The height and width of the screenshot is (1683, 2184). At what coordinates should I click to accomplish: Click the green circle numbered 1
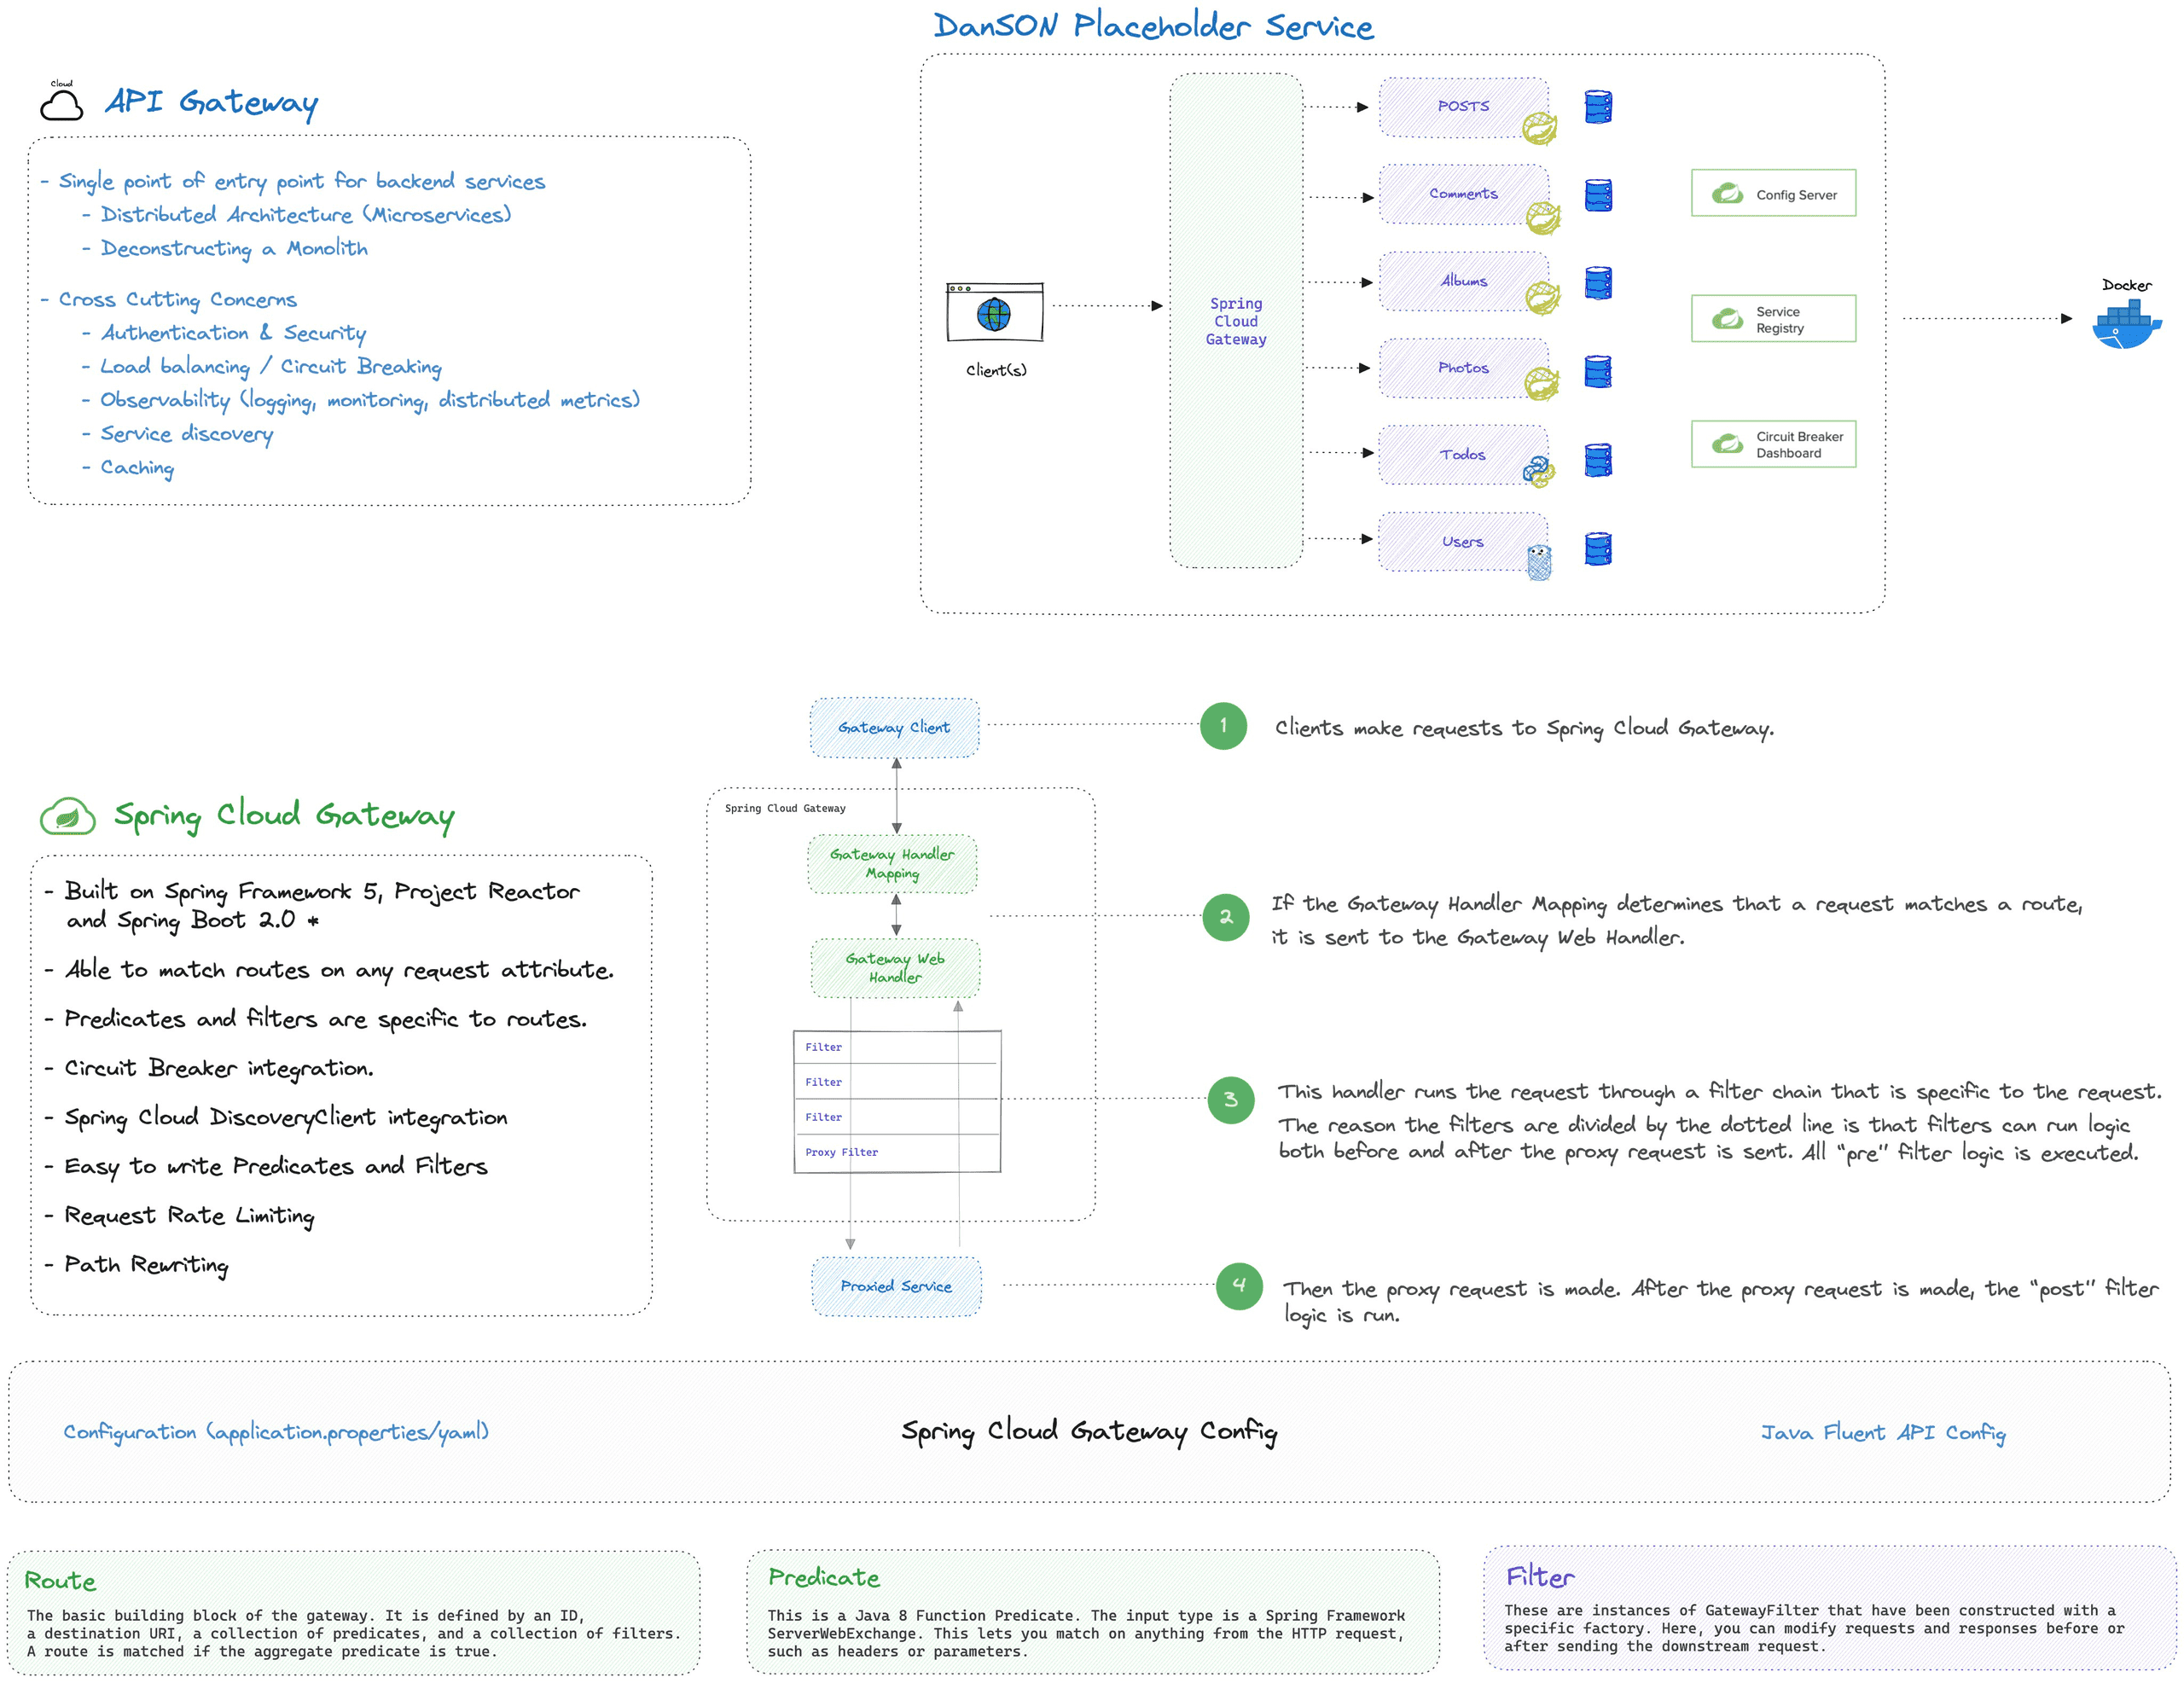tap(1223, 726)
